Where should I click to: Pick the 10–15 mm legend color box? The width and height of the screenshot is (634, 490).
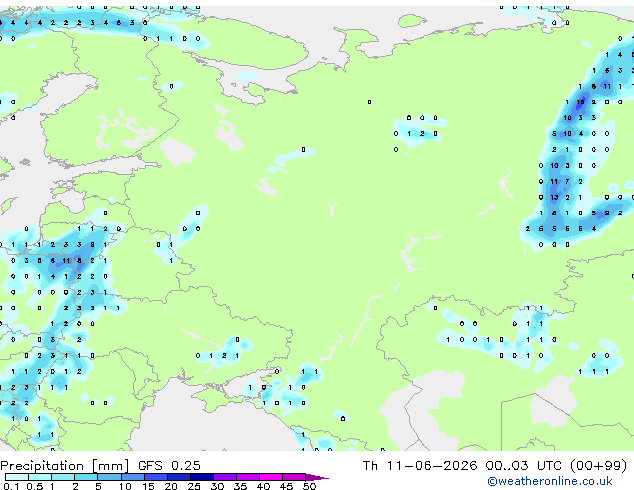132,477
